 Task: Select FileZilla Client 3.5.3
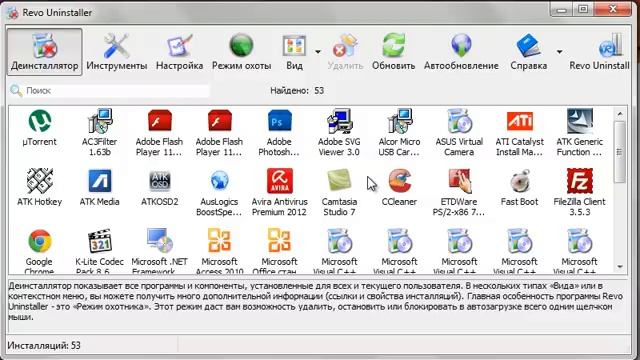(x=580, y=193)
